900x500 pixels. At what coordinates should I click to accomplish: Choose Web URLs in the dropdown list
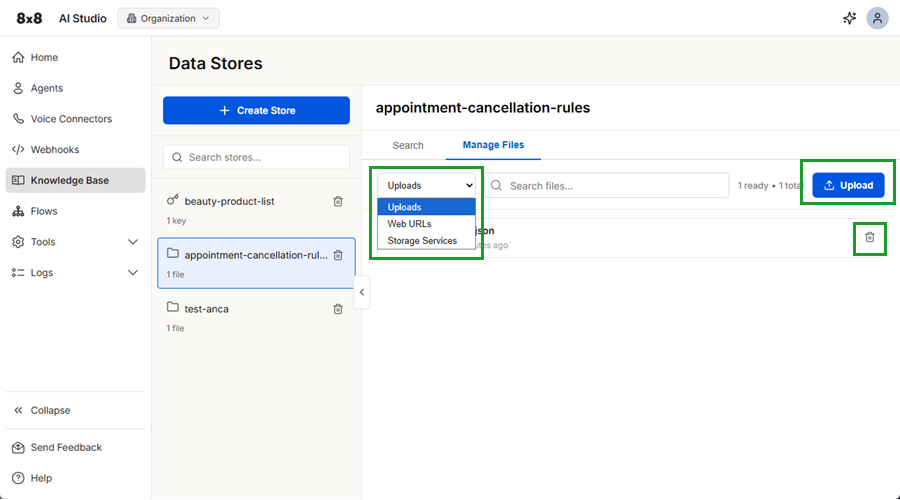click(x=426, y=224)
